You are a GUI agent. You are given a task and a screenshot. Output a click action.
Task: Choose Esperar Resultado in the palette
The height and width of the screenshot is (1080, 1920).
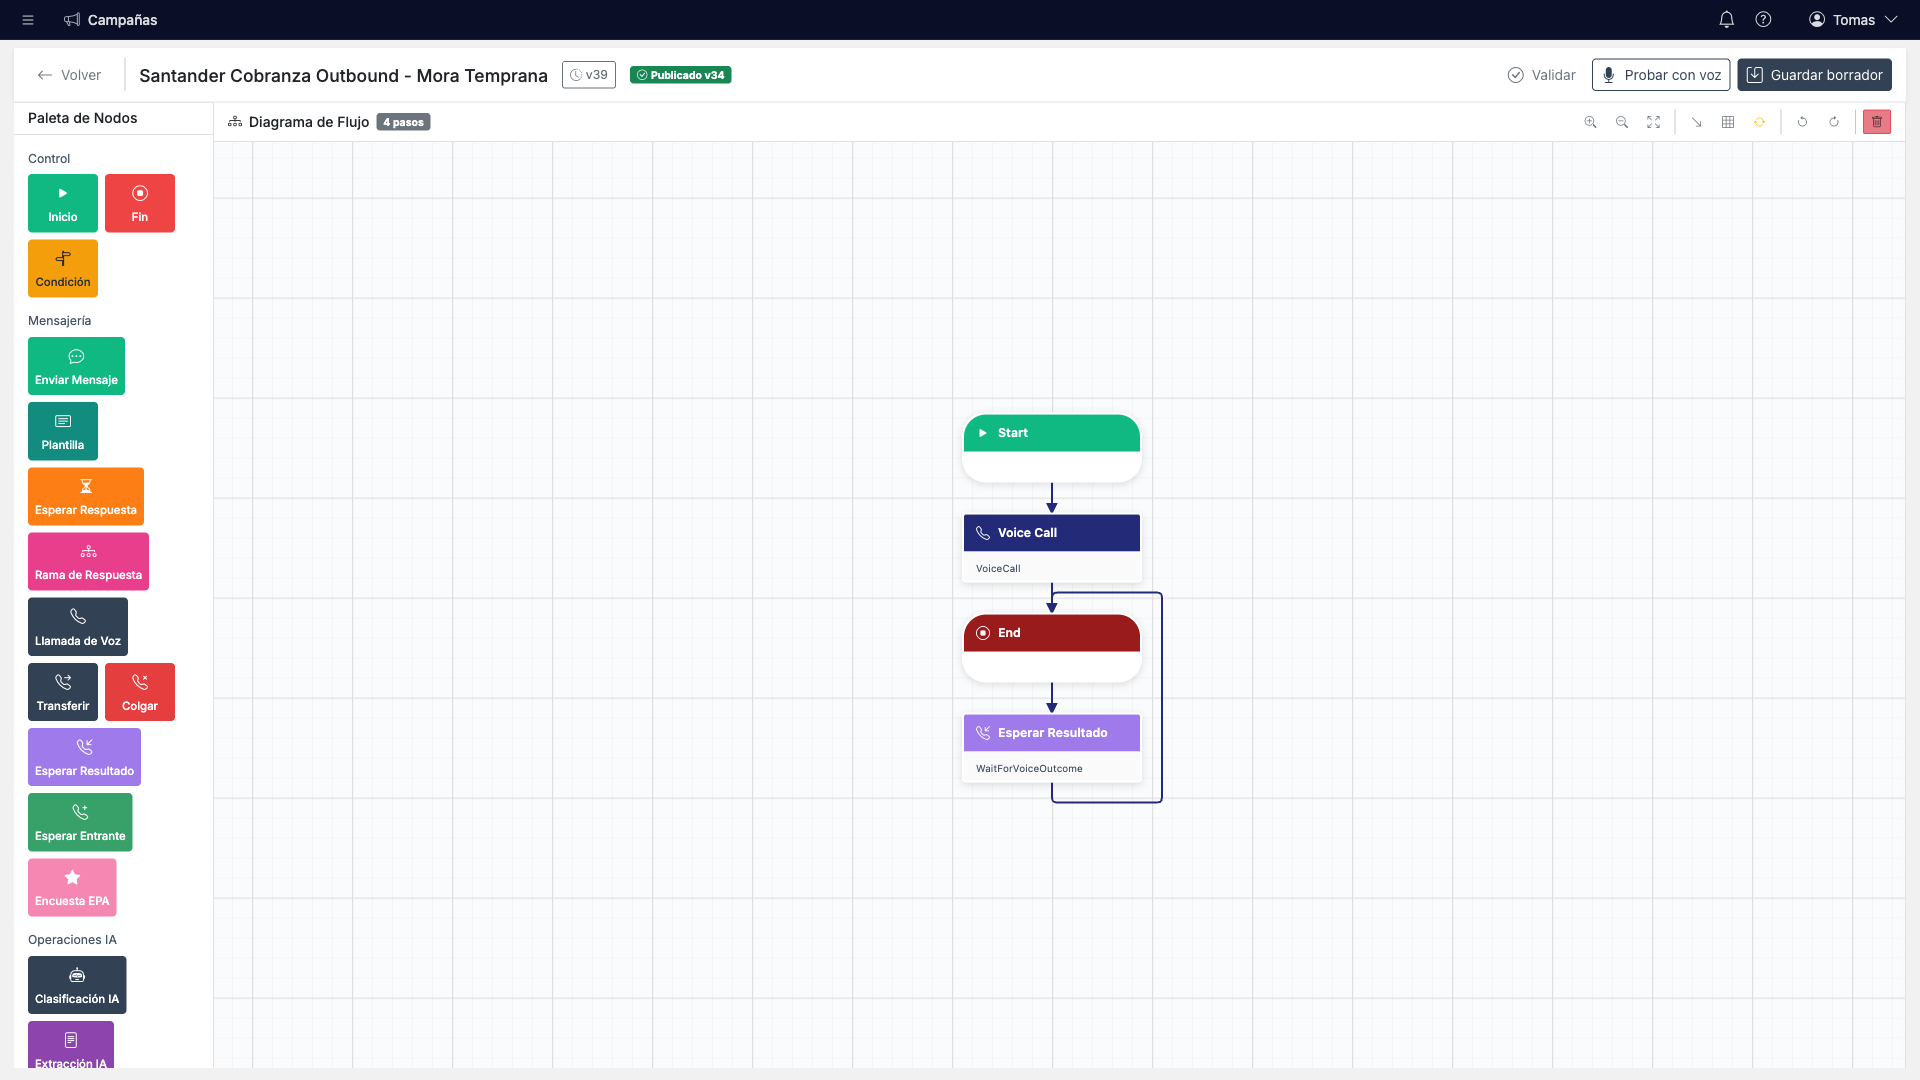click(84, 757)
